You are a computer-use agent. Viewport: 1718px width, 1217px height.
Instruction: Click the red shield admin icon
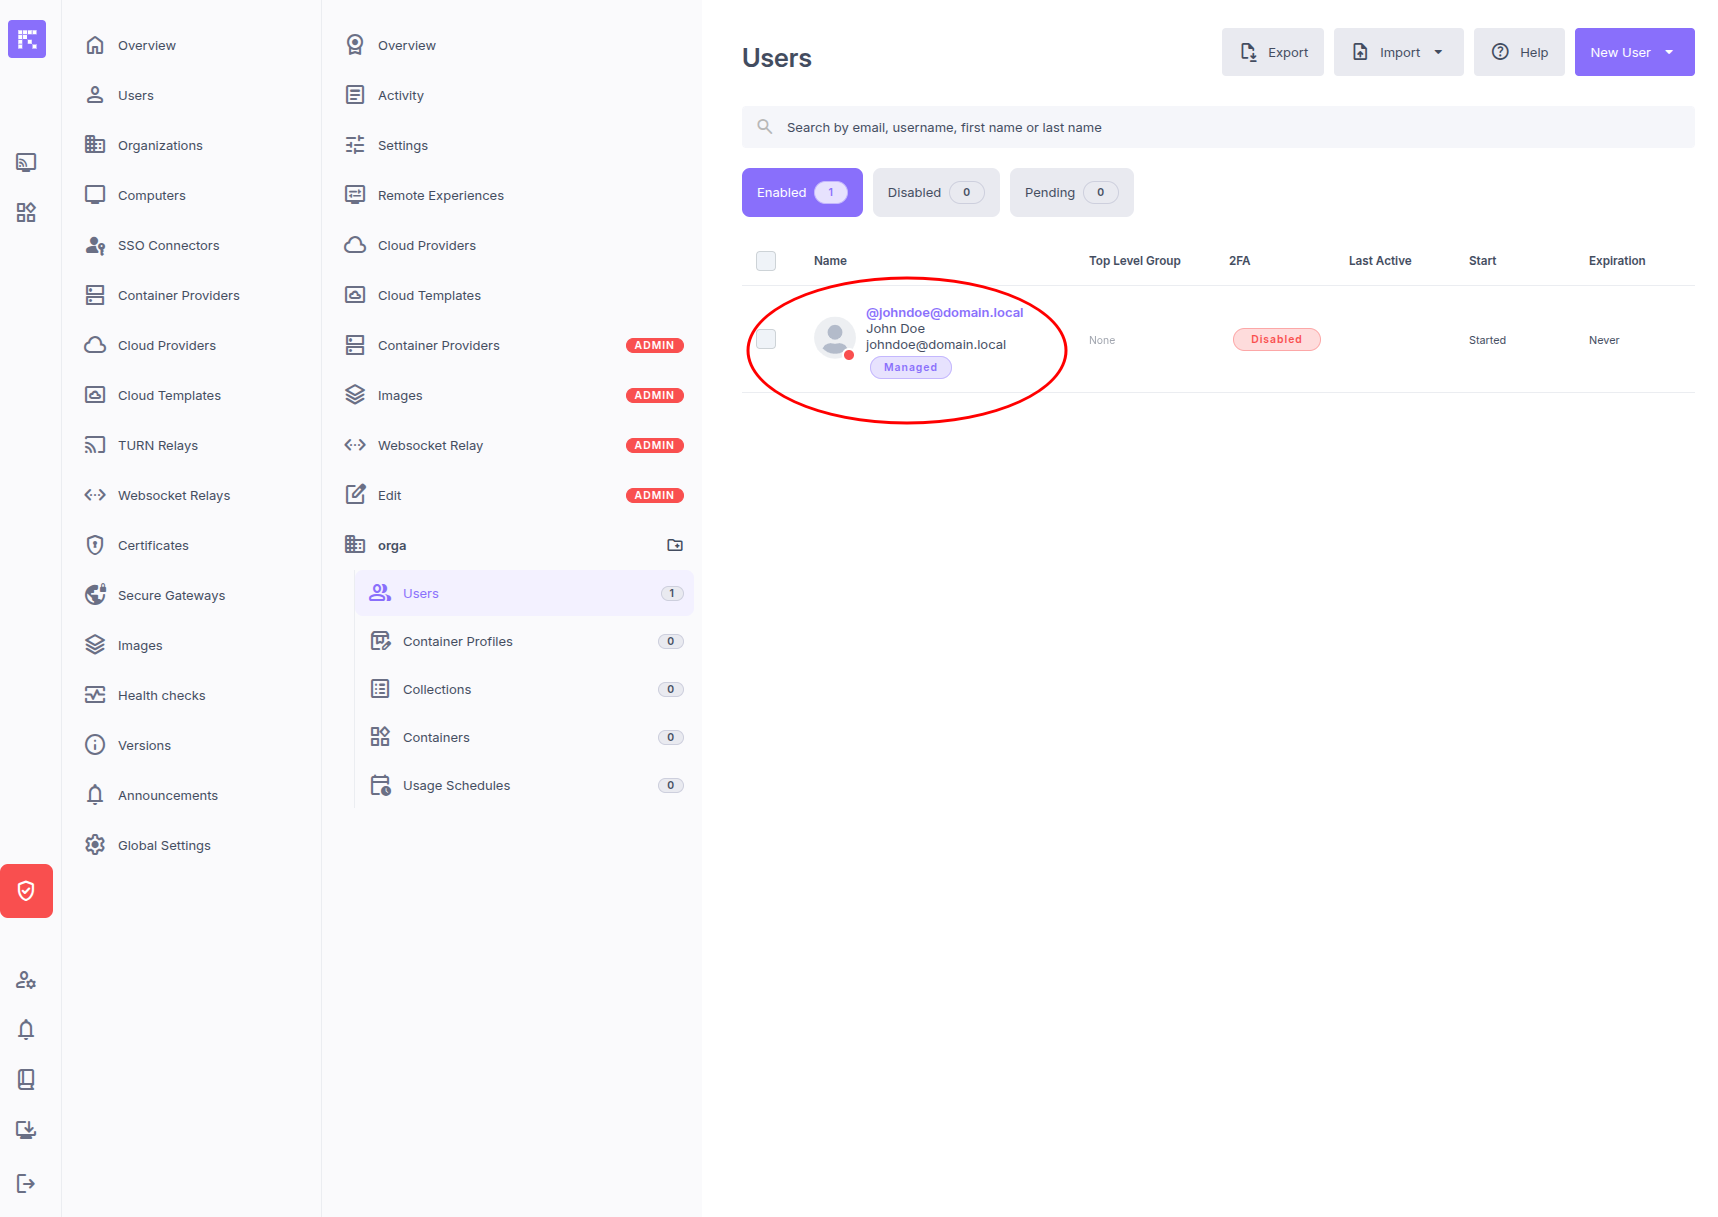(x=26, y=891)
